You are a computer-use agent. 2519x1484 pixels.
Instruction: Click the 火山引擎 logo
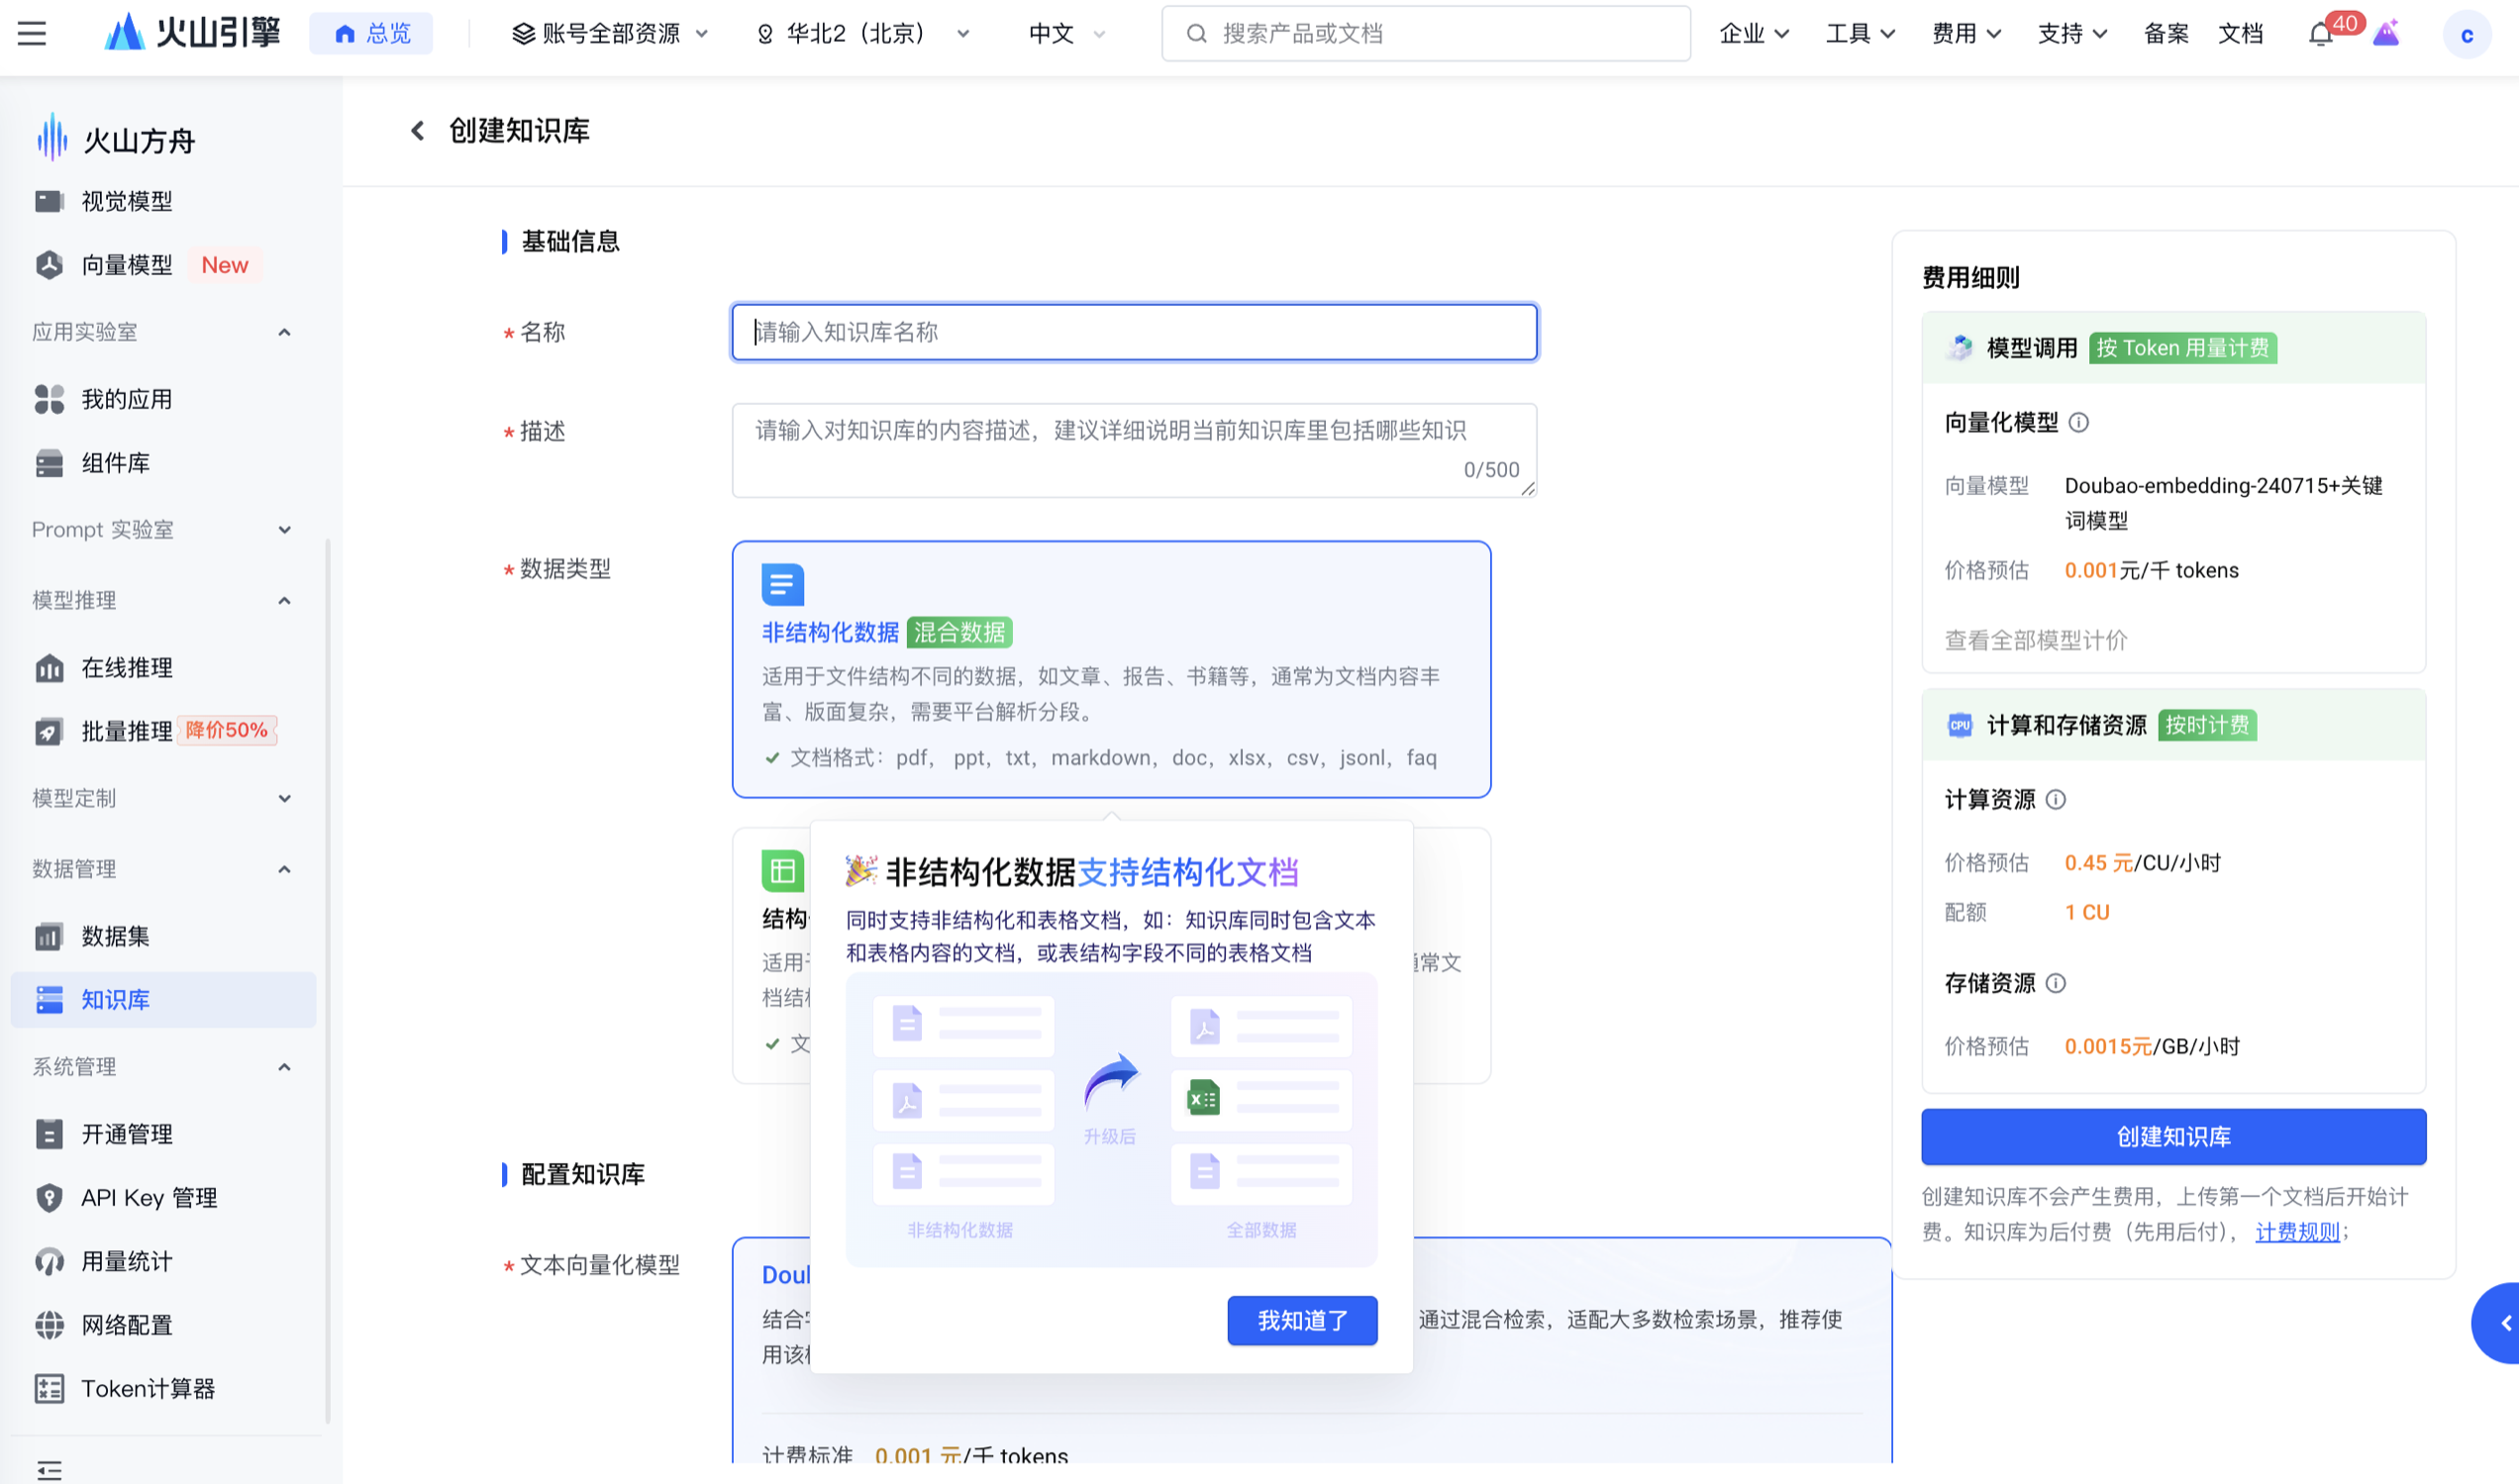tap(193, 33)
